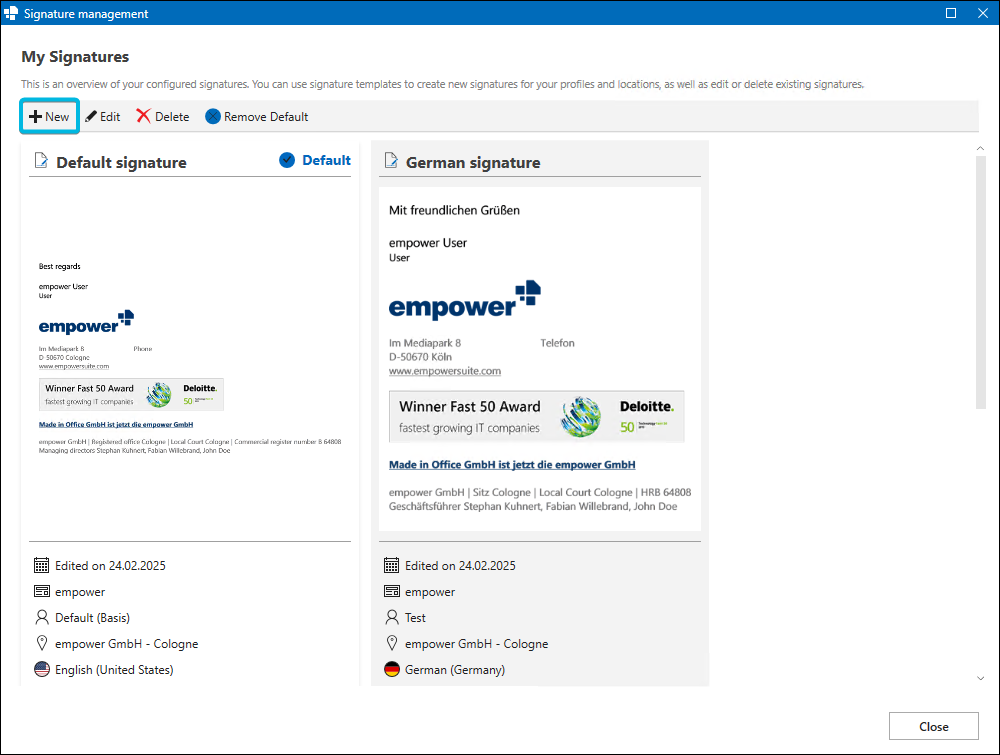Click template icon beside empower, Default card
Image resolution: width=1000 pixels, height=755 pixels.
point(41,592)
